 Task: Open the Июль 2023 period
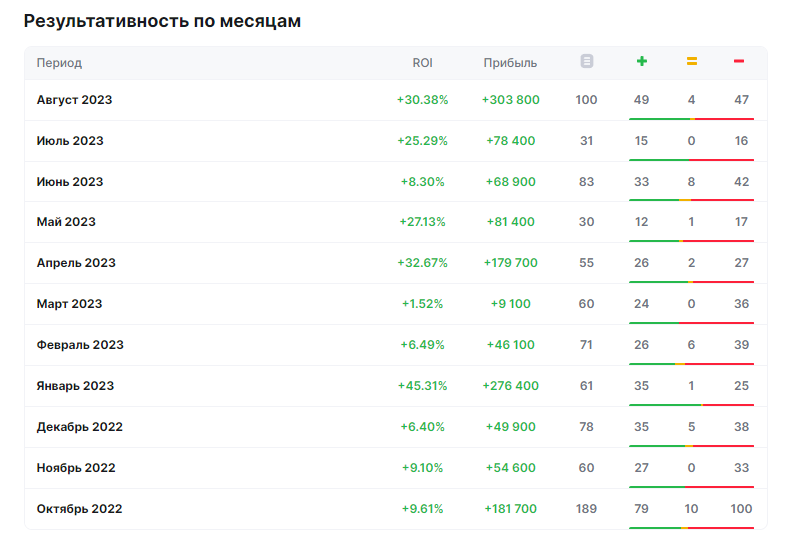70,141
